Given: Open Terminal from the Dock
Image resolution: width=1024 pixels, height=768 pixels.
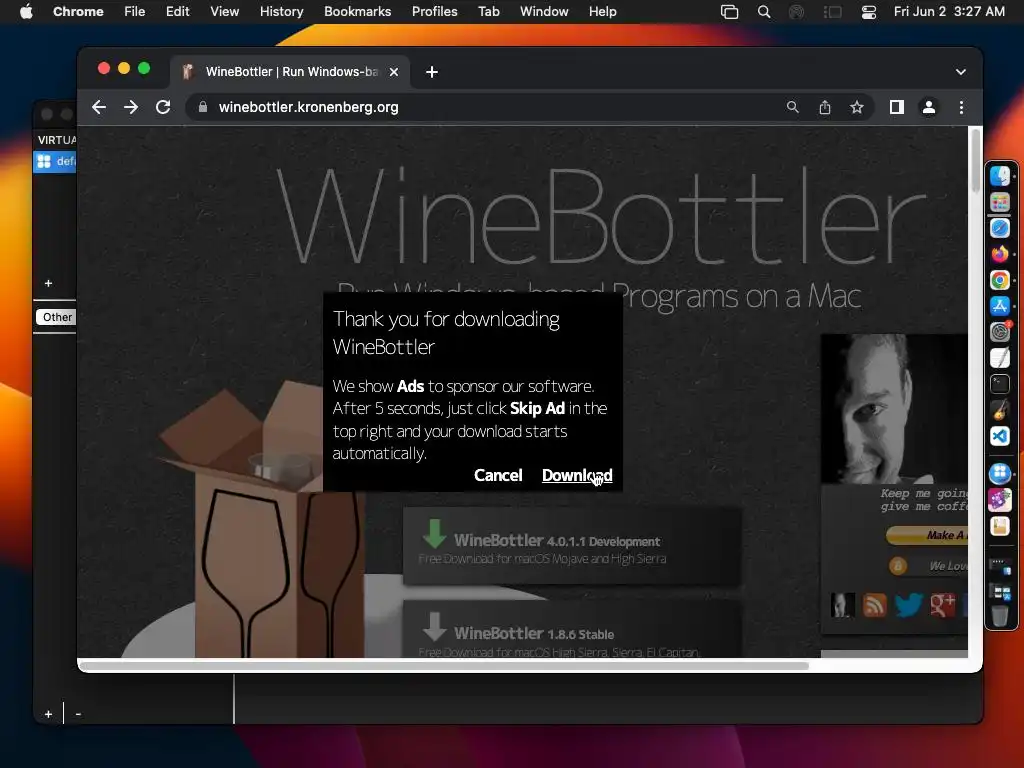Looking at the screenshot, I should coord(1000,384).
